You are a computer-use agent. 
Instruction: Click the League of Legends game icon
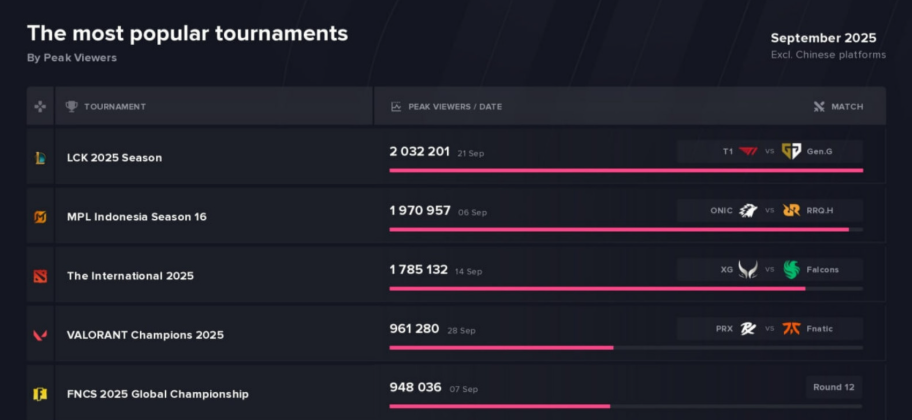[40, 158]
